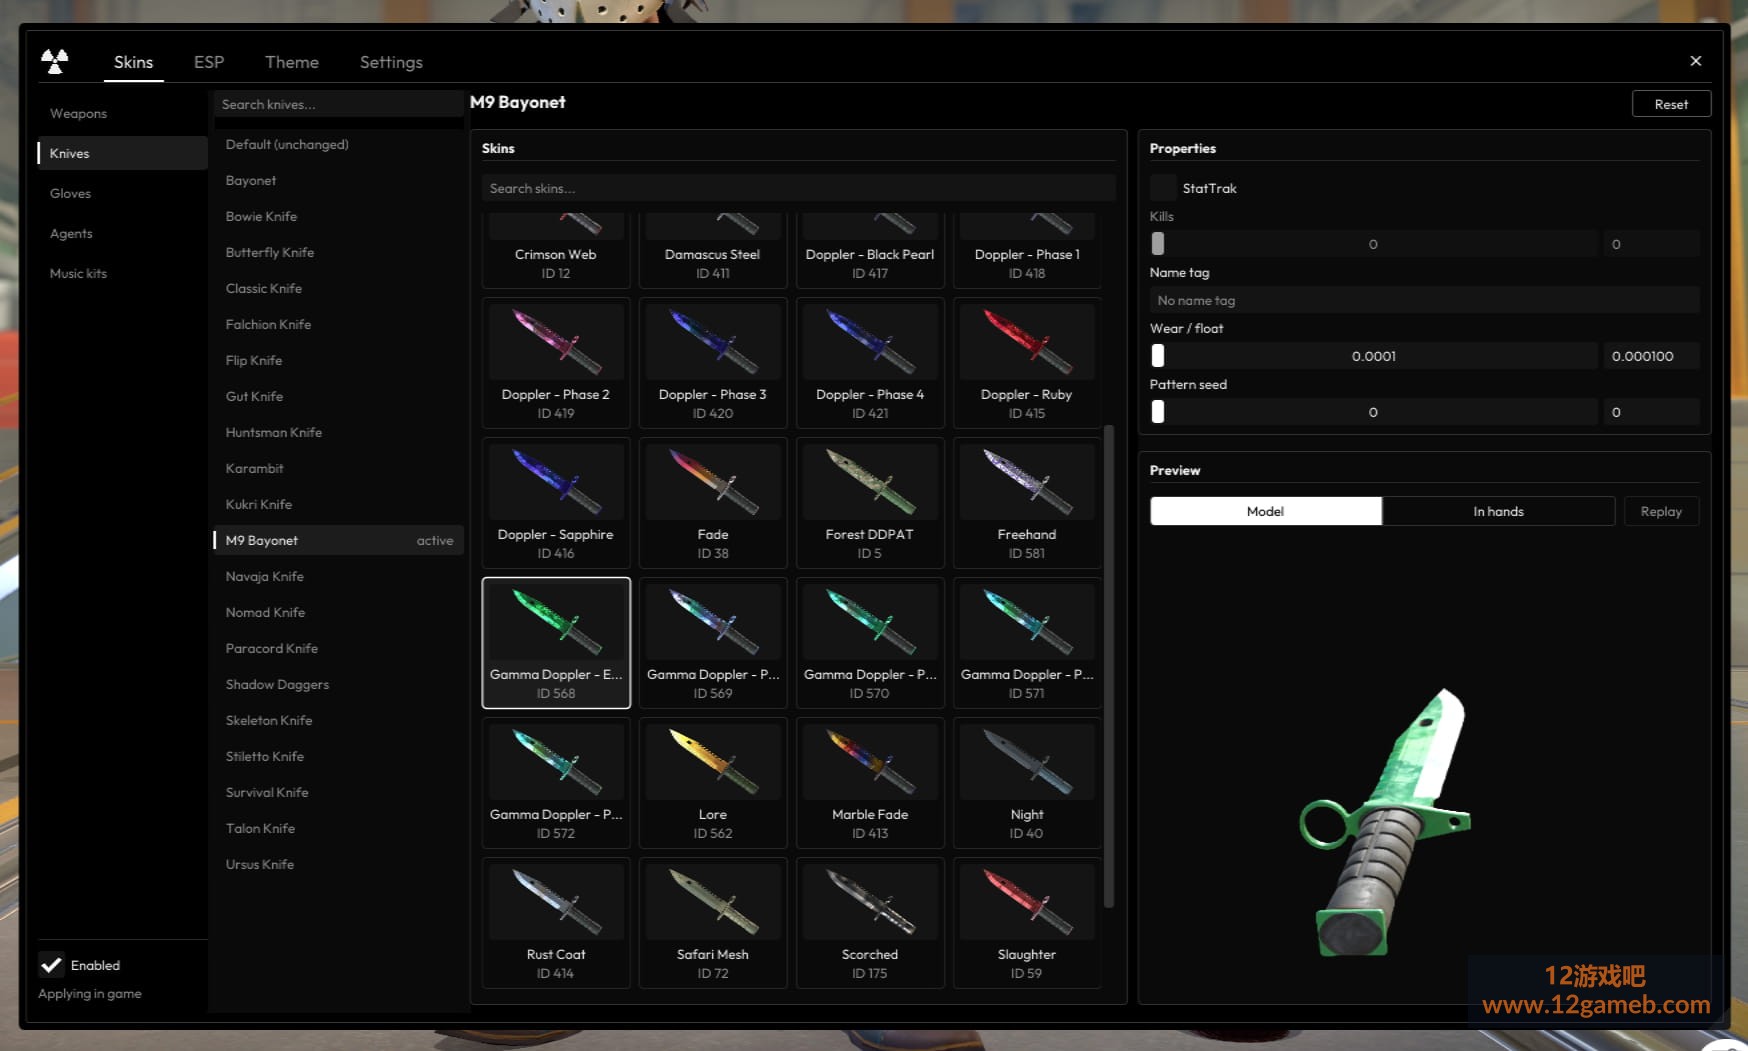Apply the Fade skin ID 38
The width and height of the screenshot is (1748, 1051).
click(713, 503)
